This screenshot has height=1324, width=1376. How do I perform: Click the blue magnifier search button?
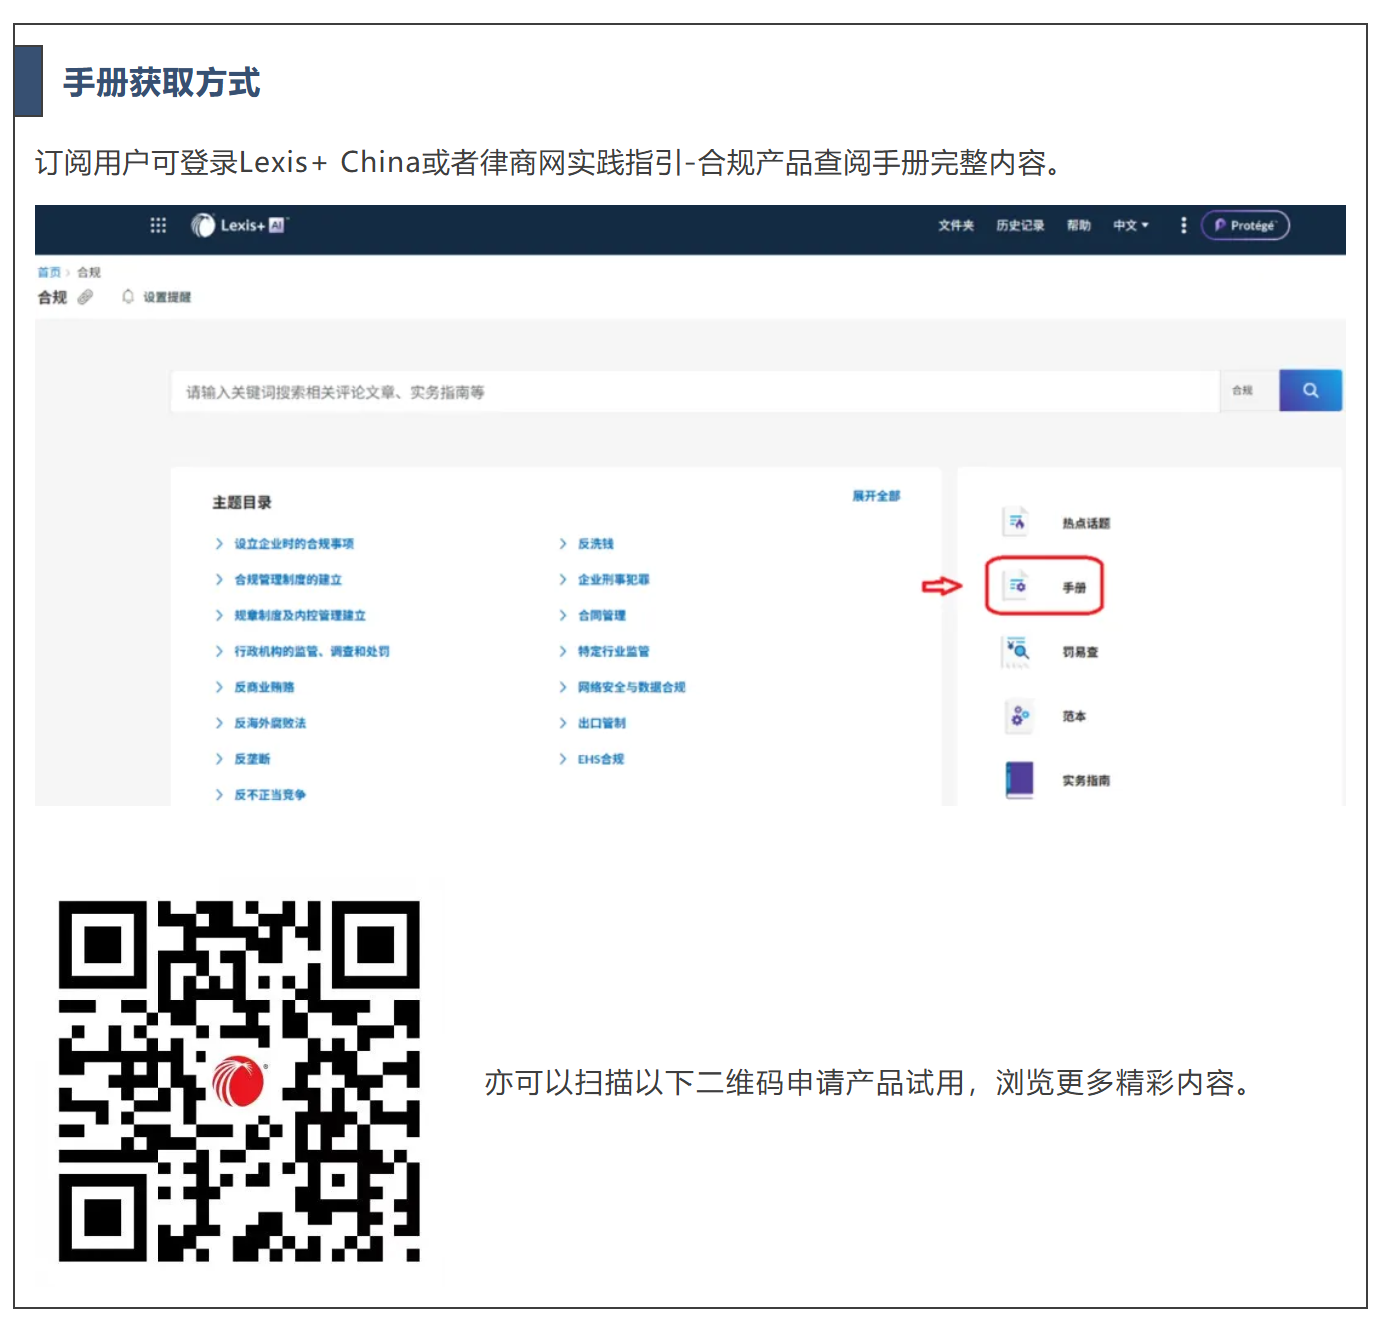(1310, 391)
